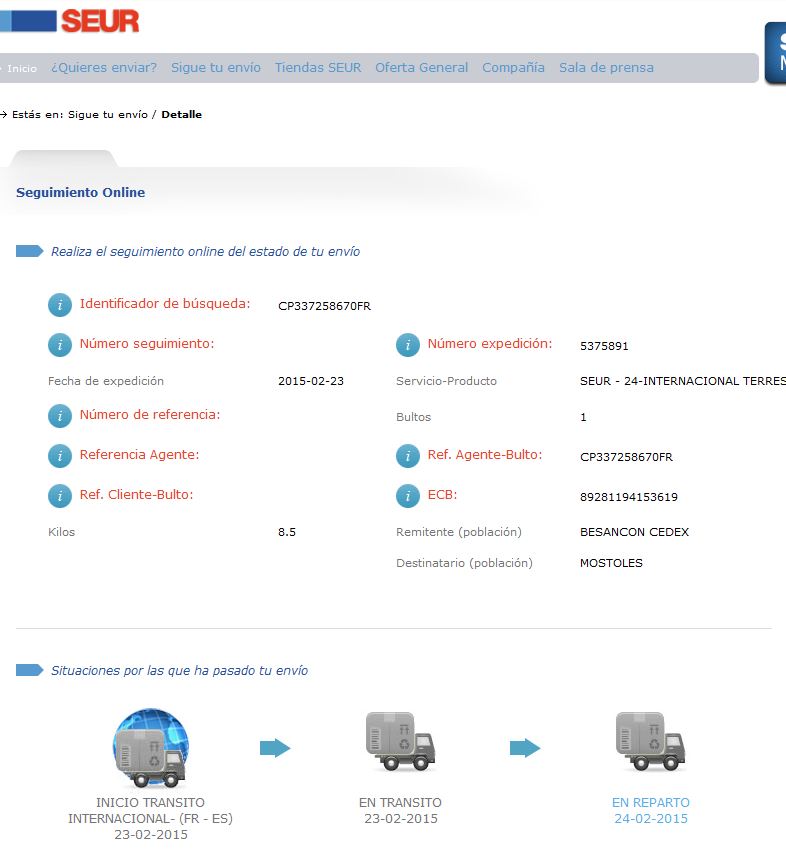Click the Bultos value 1
This screenshot has width=786, height=853.
point(583,417)
